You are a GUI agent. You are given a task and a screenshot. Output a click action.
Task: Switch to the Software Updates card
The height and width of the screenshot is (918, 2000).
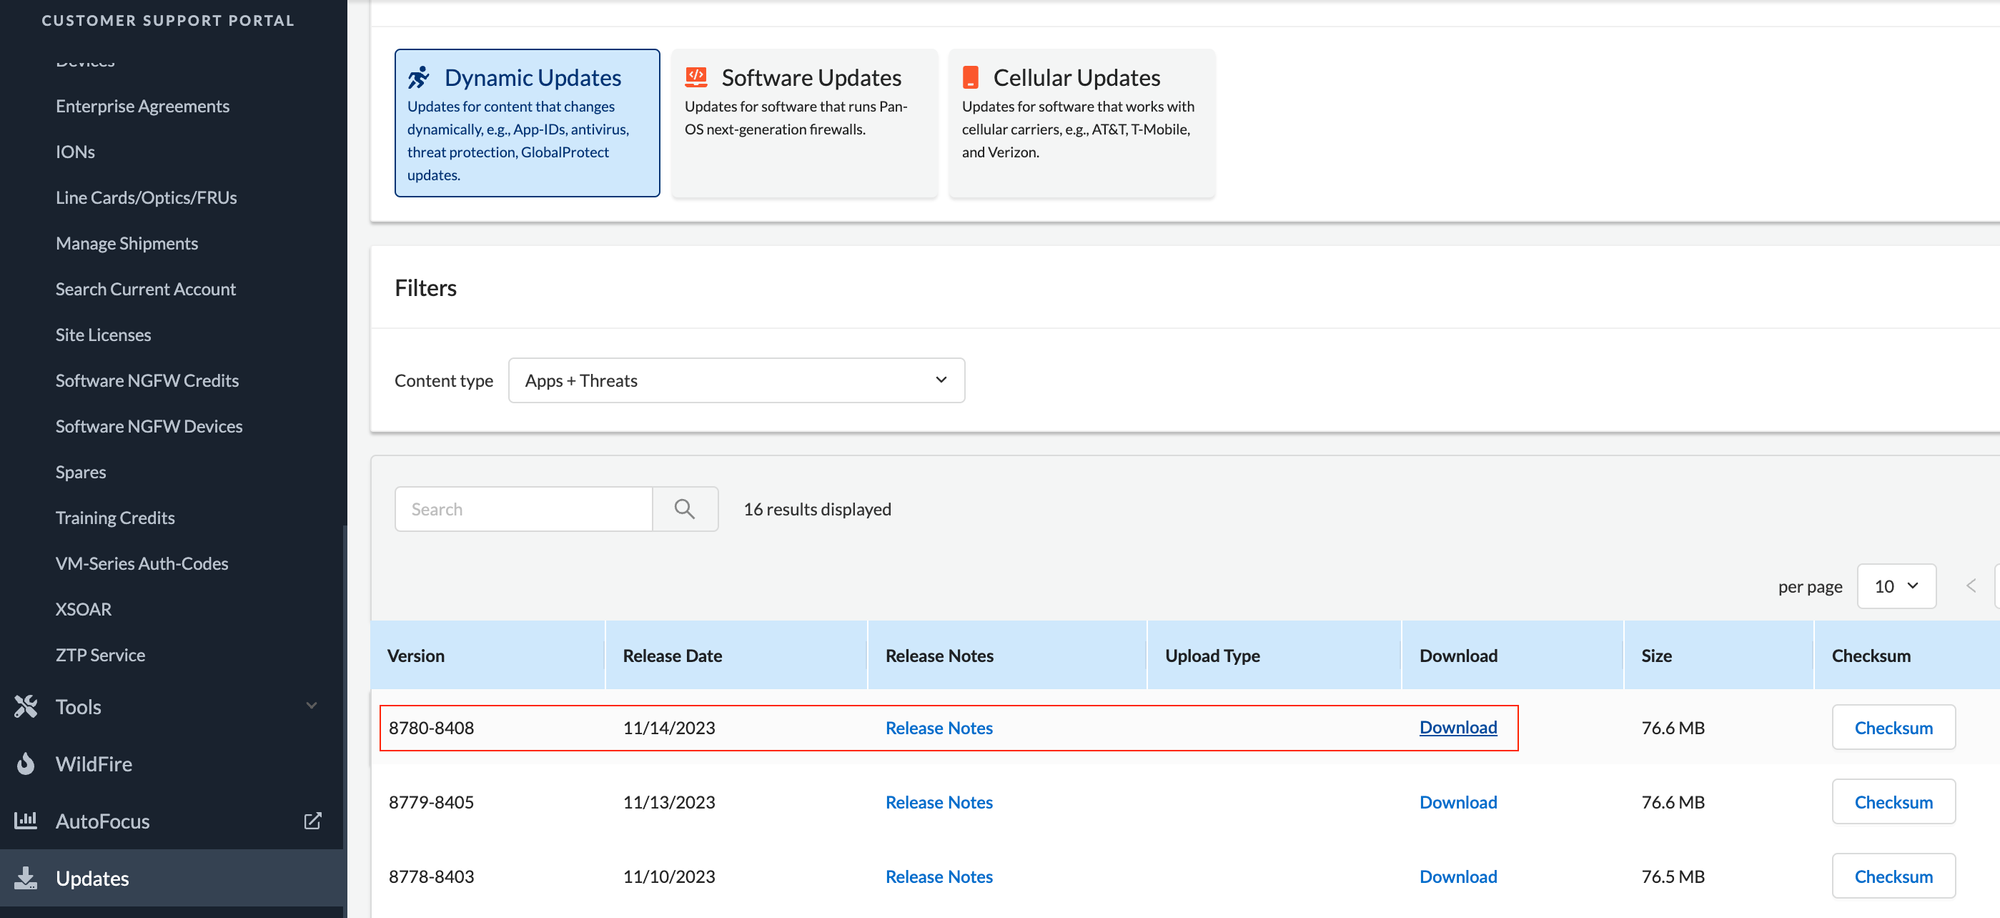click(805, 123)
